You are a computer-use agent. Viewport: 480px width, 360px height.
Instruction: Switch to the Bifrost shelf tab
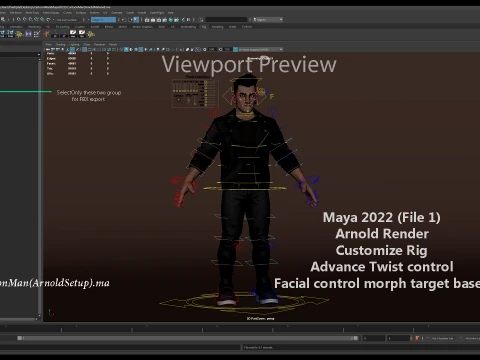pyautogui.click(x=108, y=27)
